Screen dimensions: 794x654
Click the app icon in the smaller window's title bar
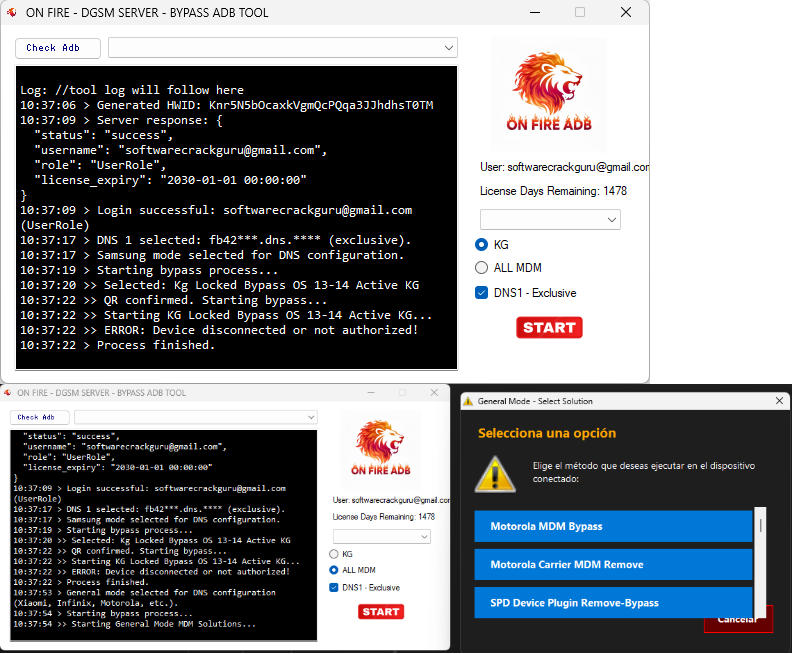click(x=8, y=393)
